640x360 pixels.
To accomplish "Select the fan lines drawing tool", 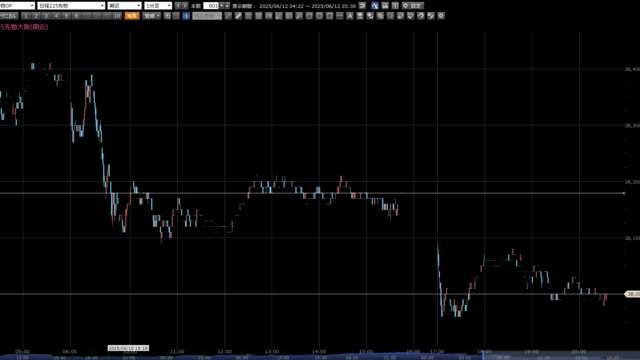I will pyautogui.click(x=278, y=16).
